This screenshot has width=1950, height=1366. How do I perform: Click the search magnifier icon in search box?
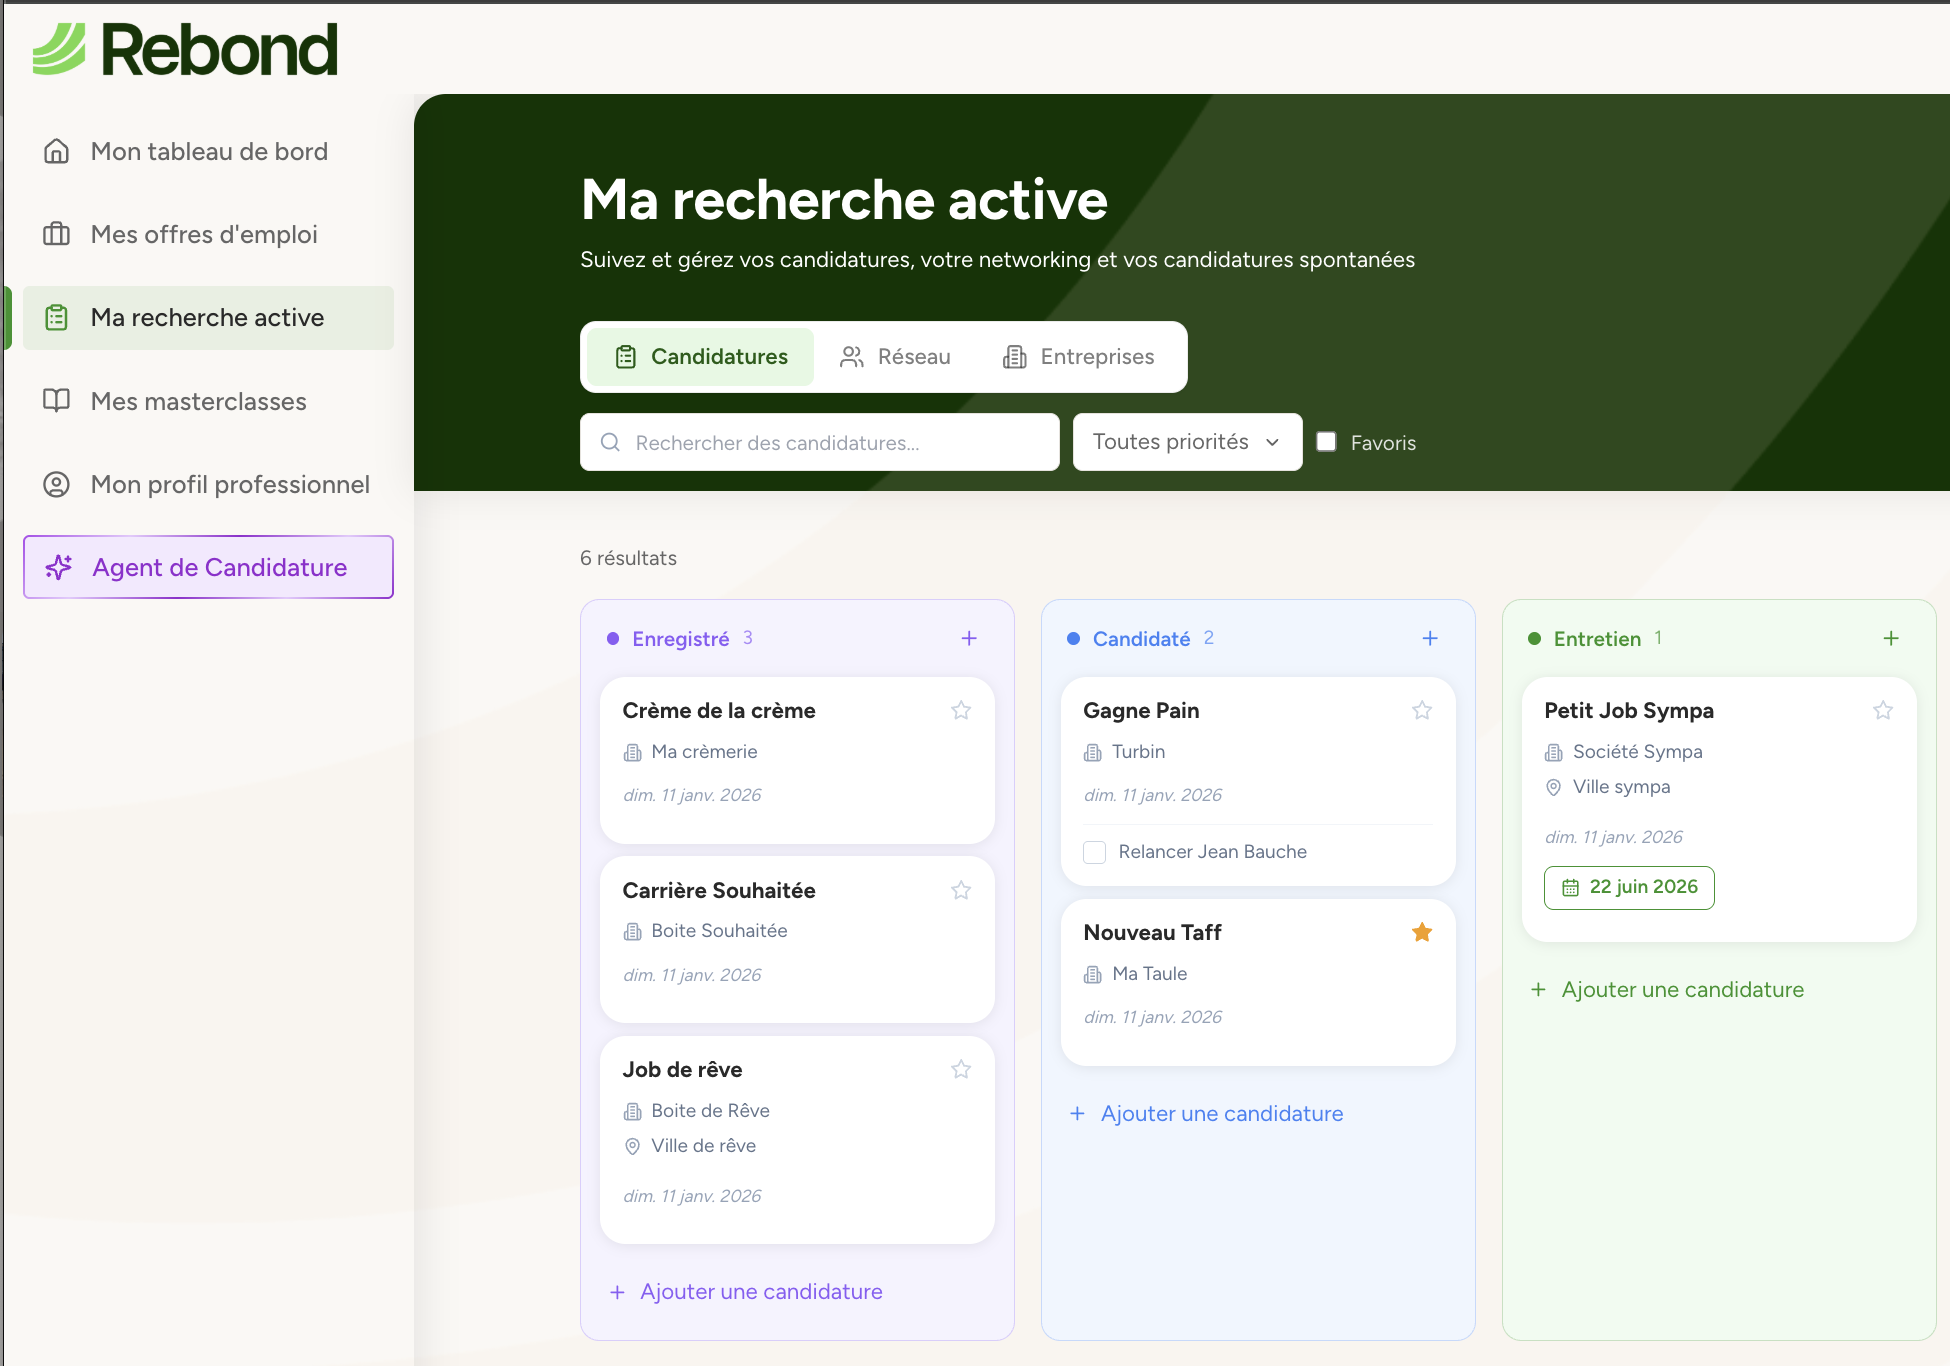610,442
